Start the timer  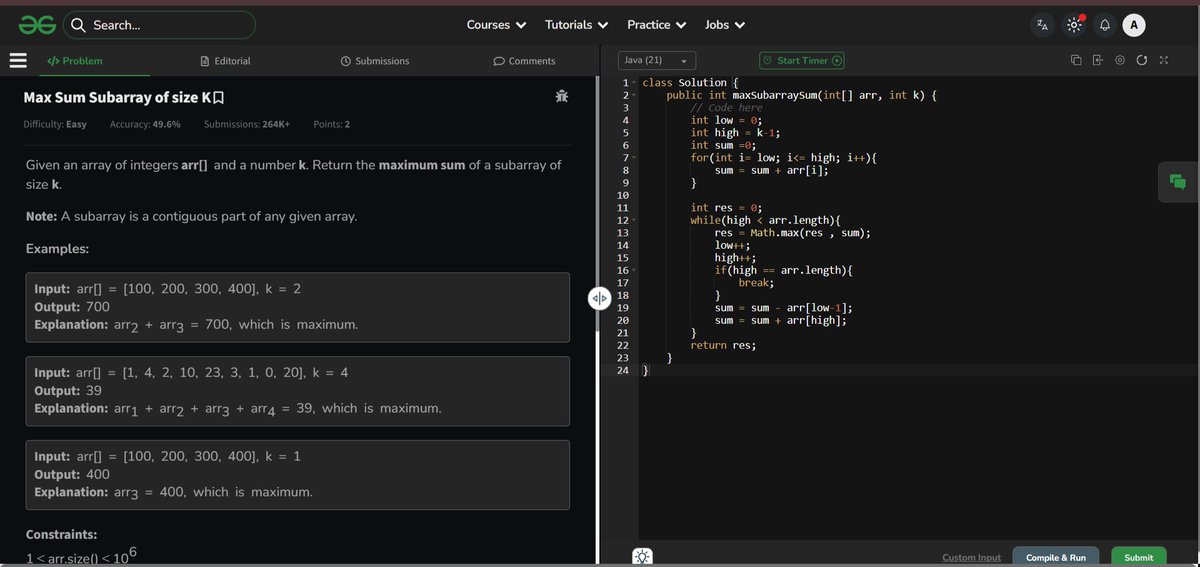click(x=802, y=61)
